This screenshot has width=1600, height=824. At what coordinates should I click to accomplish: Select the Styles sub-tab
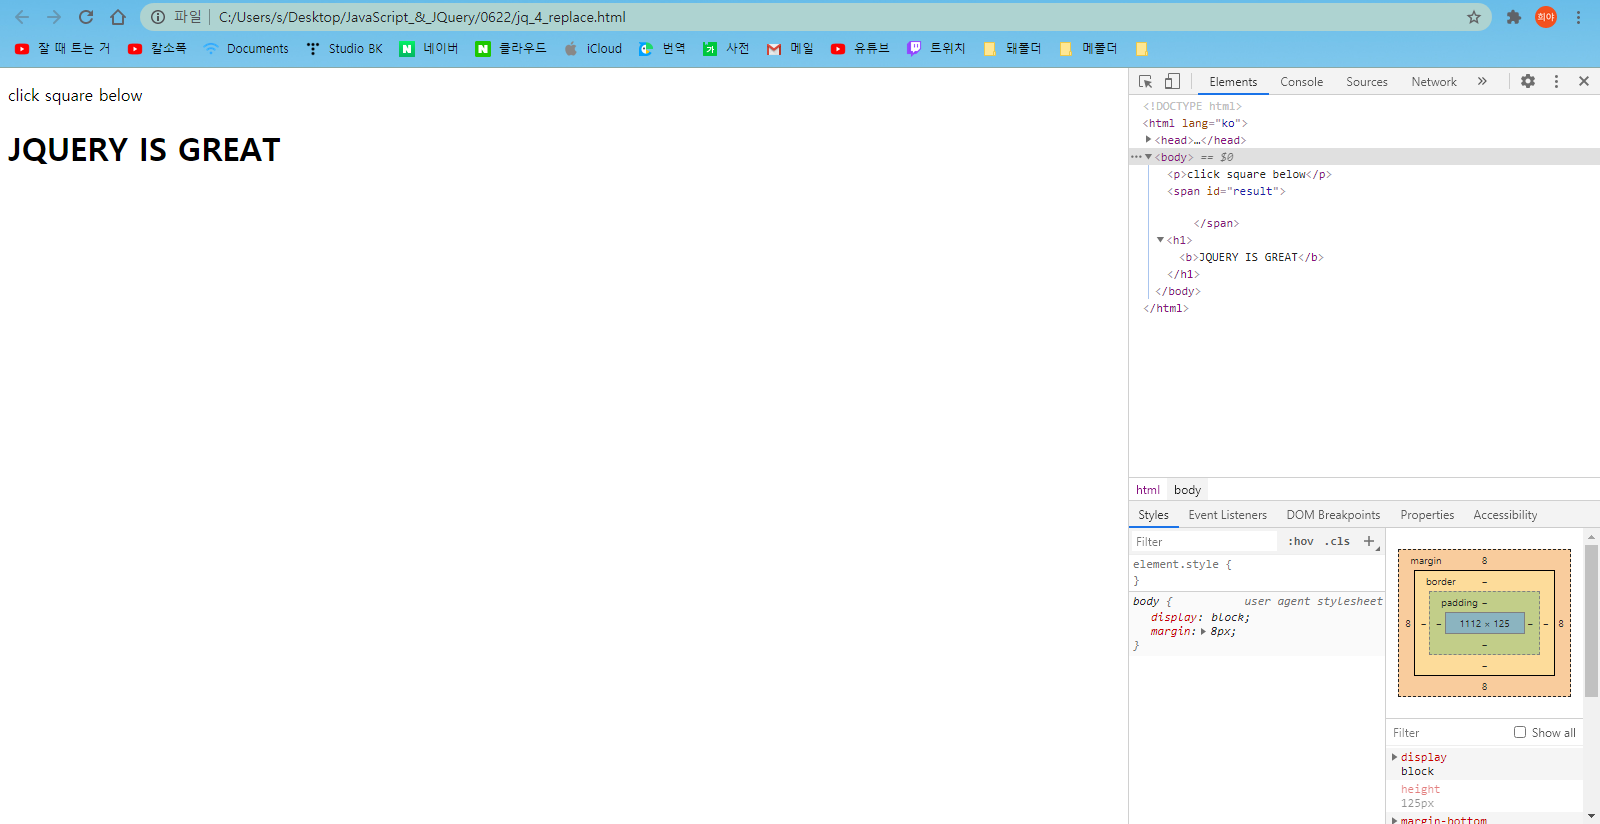[1153, 515]
